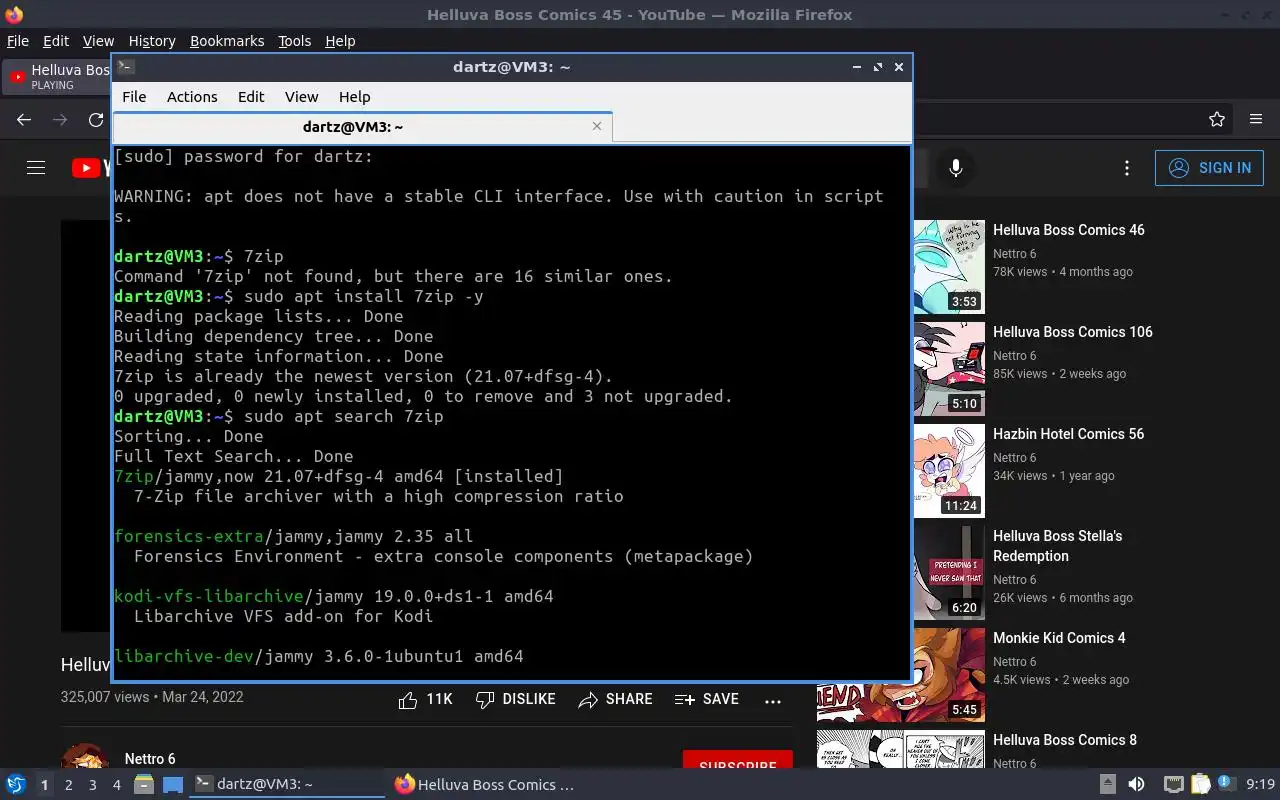
Task: Open YouTube settings three-dot menu
Action: (1127, 168)
